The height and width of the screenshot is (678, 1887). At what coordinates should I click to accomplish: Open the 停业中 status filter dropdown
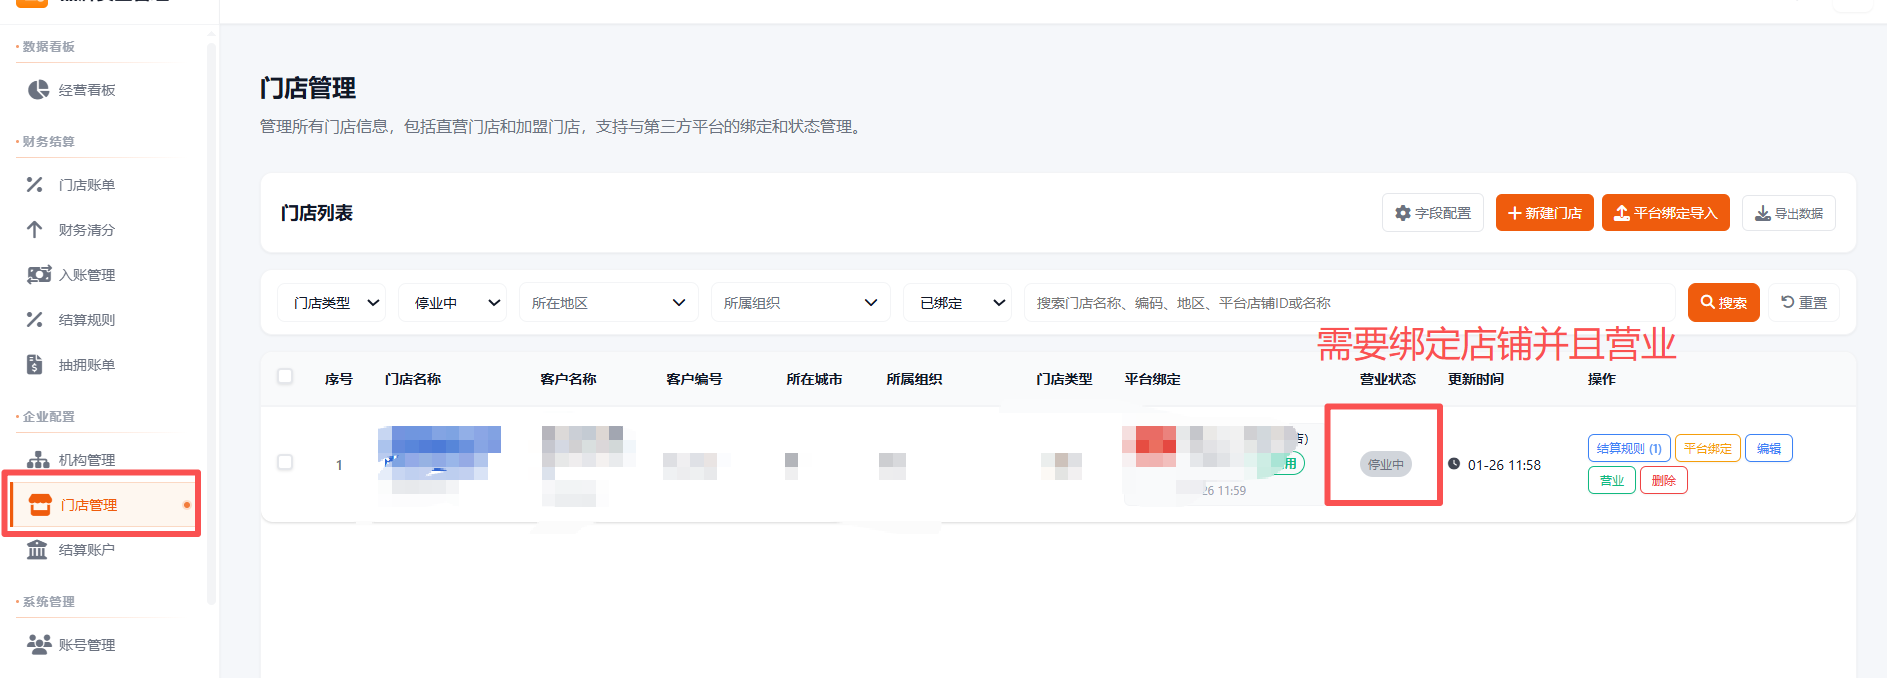point(453,303)
